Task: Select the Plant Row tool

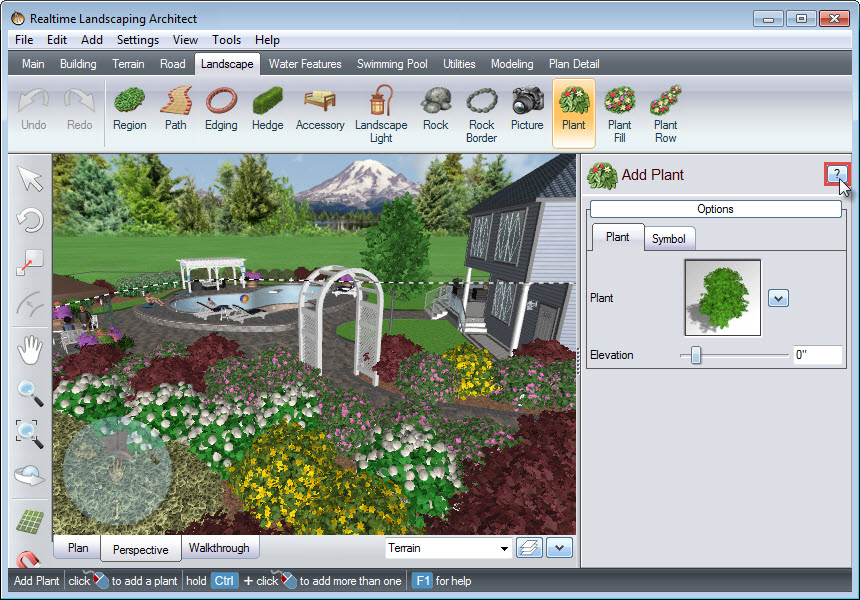Action: click(x=664, y=110)
